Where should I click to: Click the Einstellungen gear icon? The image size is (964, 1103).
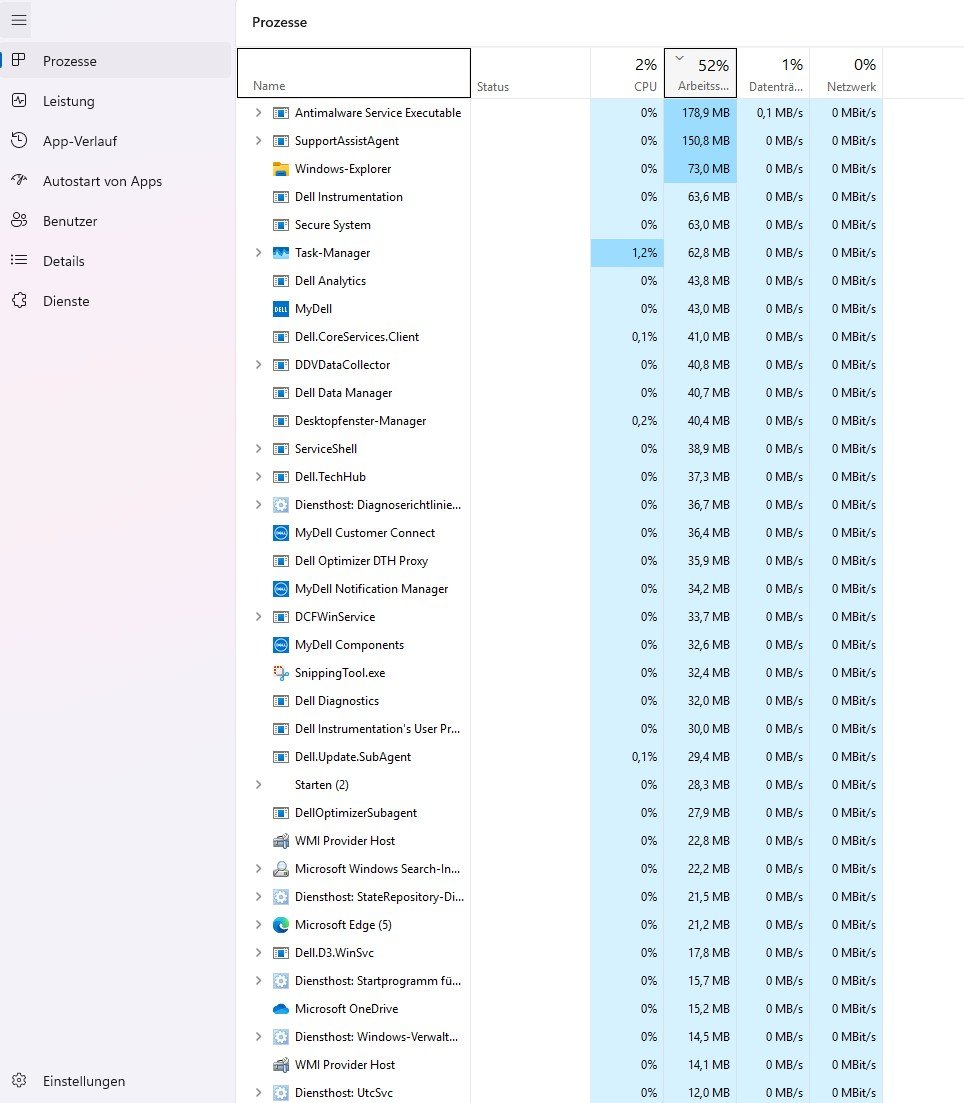[x=19, y=1080]
